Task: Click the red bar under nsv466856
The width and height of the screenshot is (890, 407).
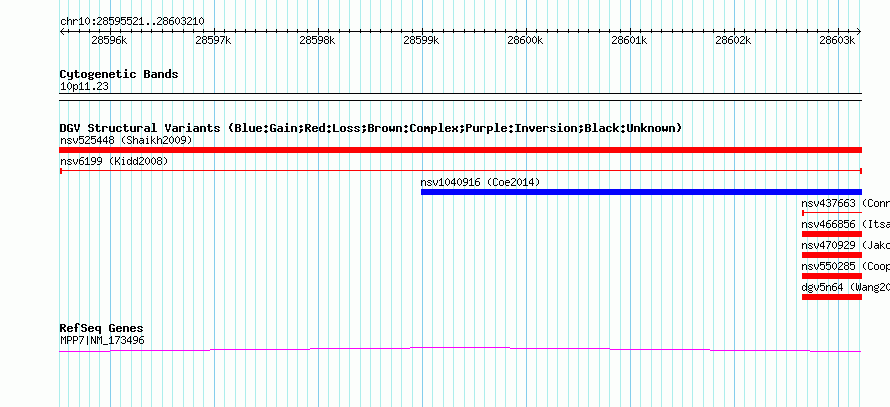Action: [832, 234]
